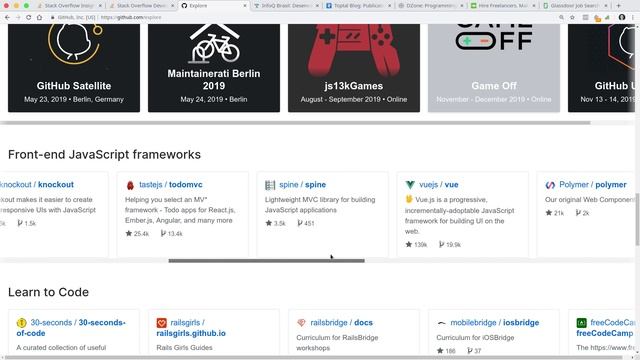The image size is (640, 360).
Task: Click the frameworks section horizontal scrollbar thumb
Action: 267,260
